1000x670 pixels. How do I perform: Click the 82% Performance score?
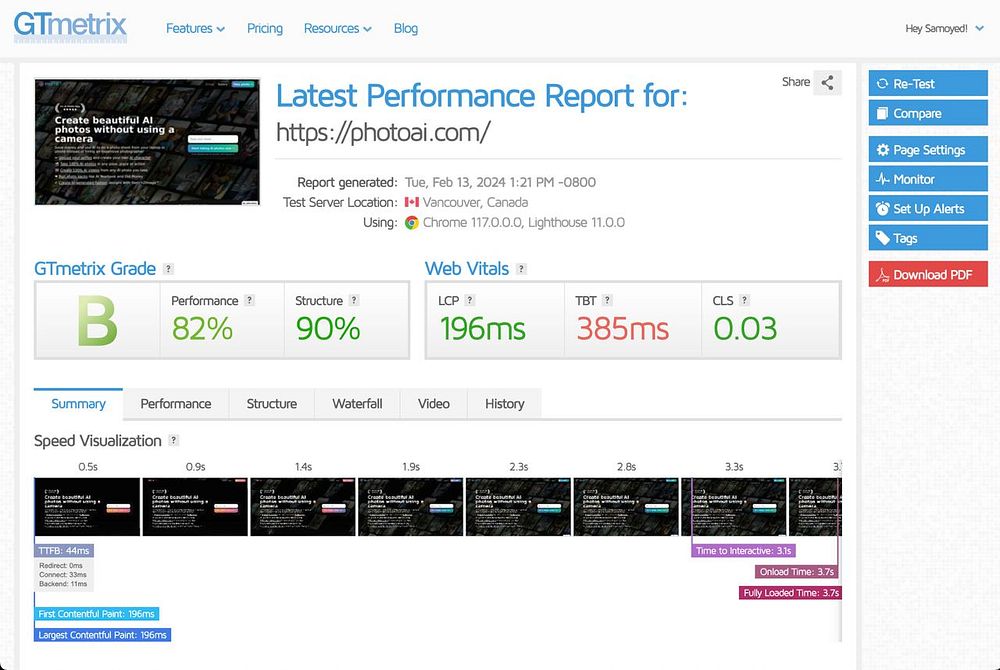point(202,329)
